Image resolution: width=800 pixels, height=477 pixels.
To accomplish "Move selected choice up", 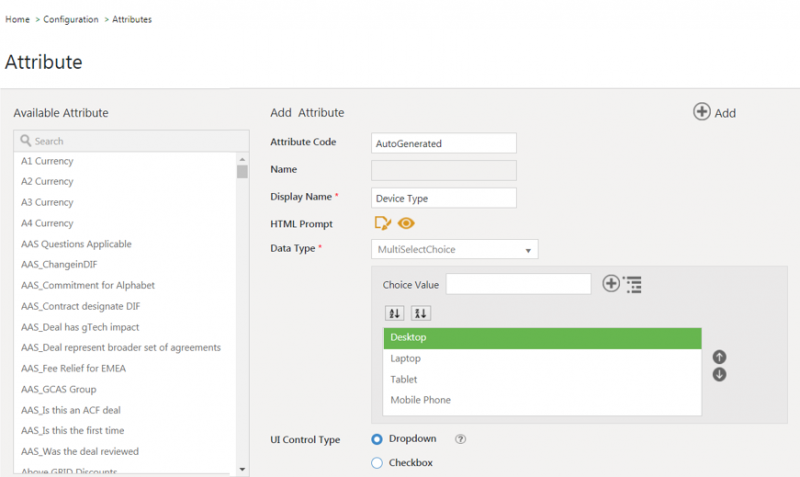I will [x=719, y=357].
